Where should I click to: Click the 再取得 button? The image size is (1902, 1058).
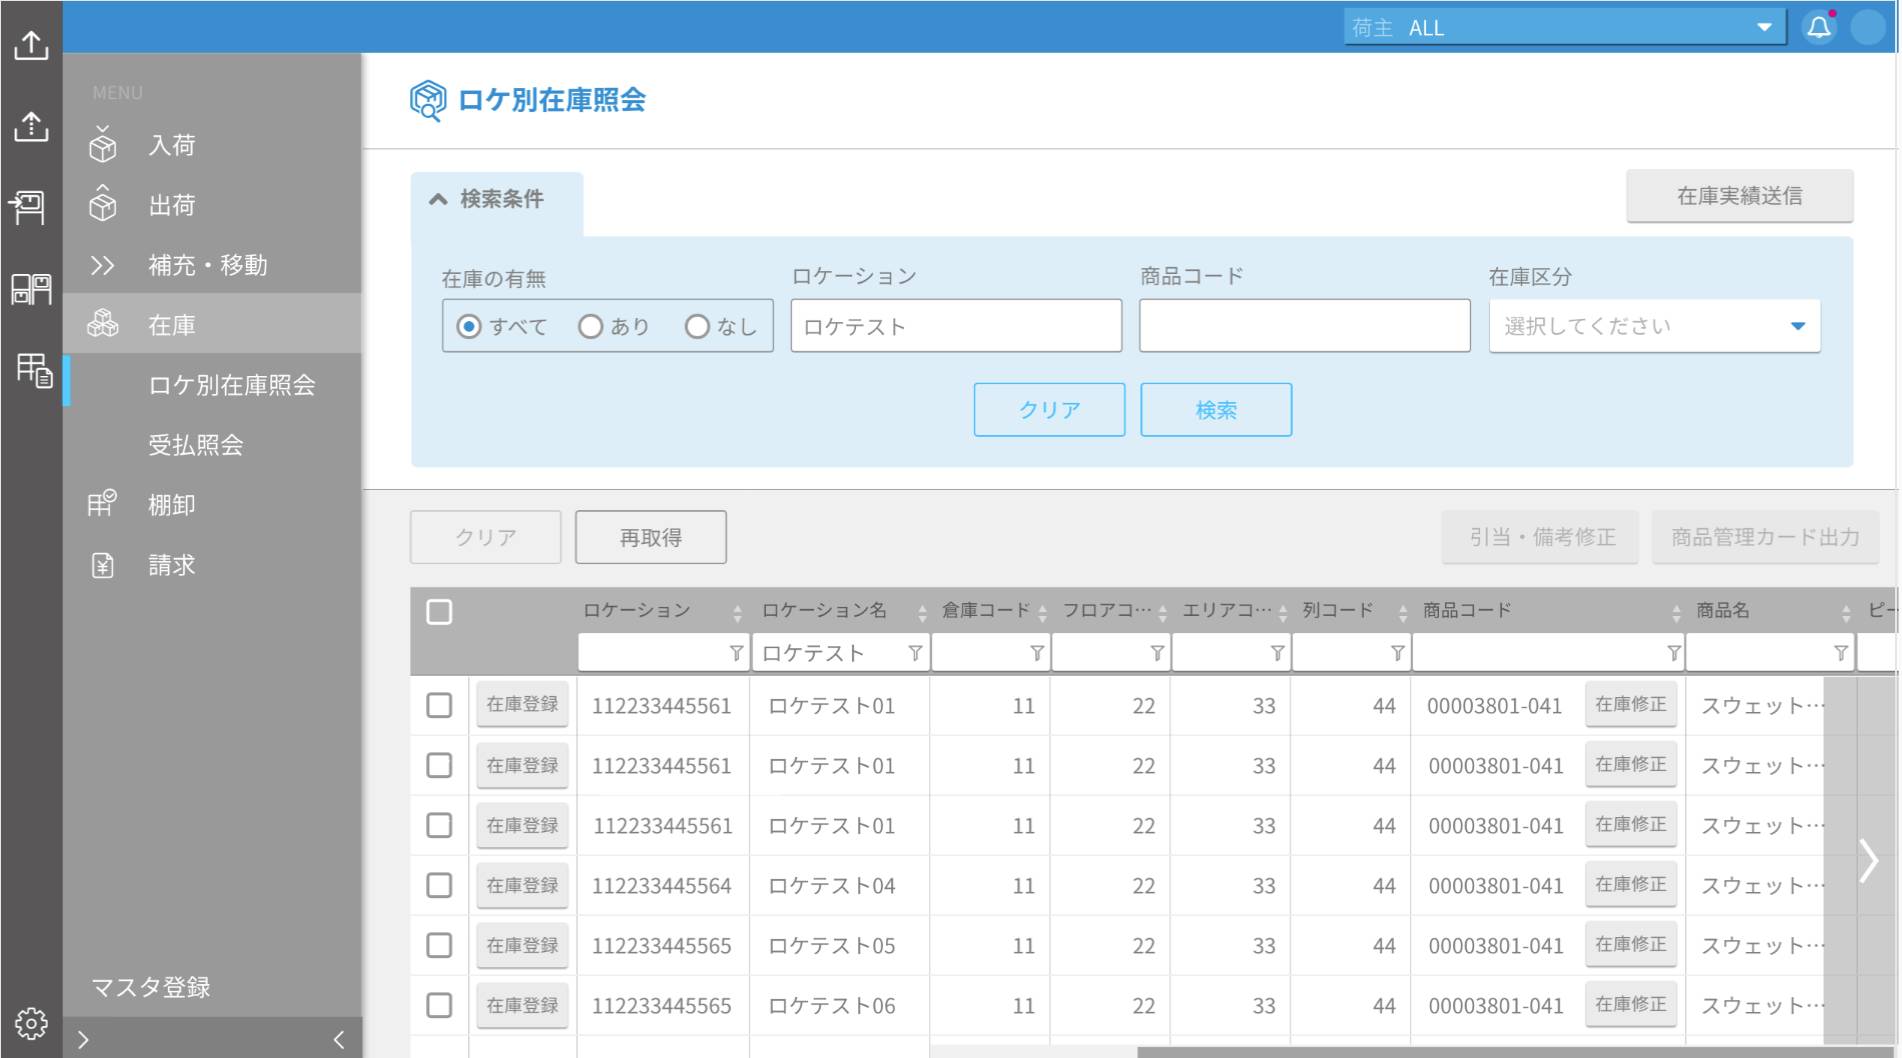point(651,538)
